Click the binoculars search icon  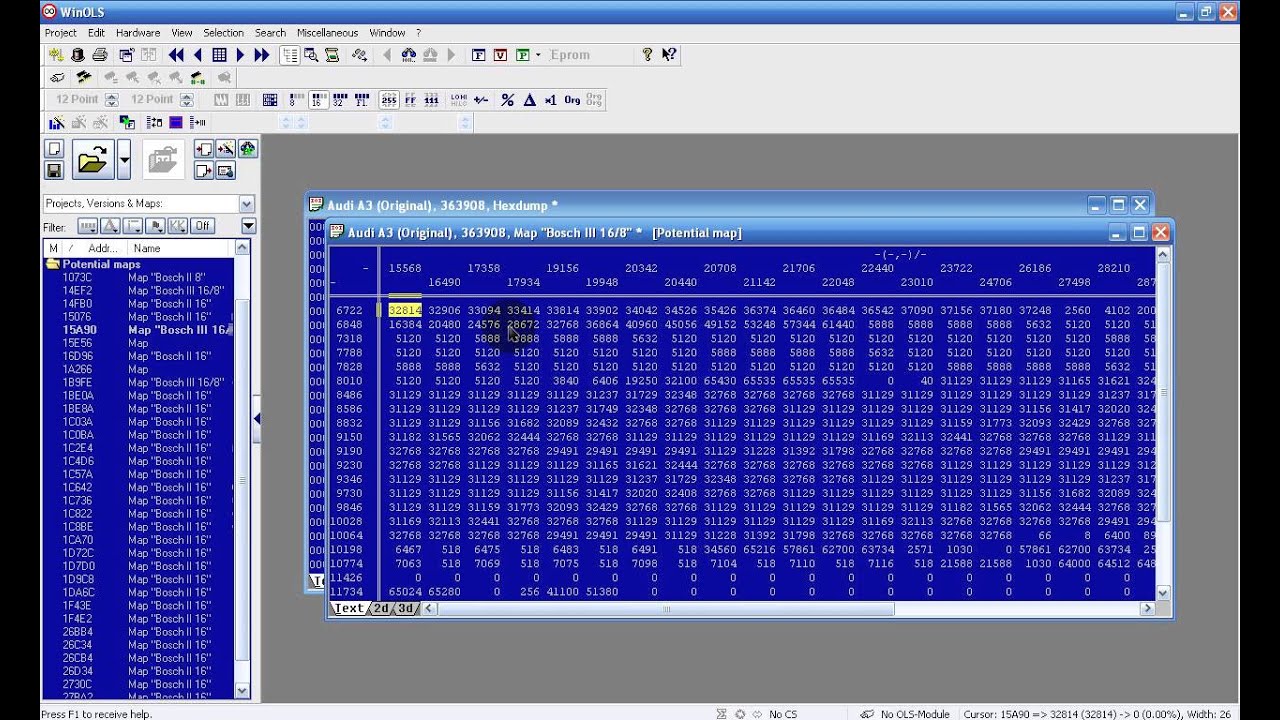tap(409, 55)
